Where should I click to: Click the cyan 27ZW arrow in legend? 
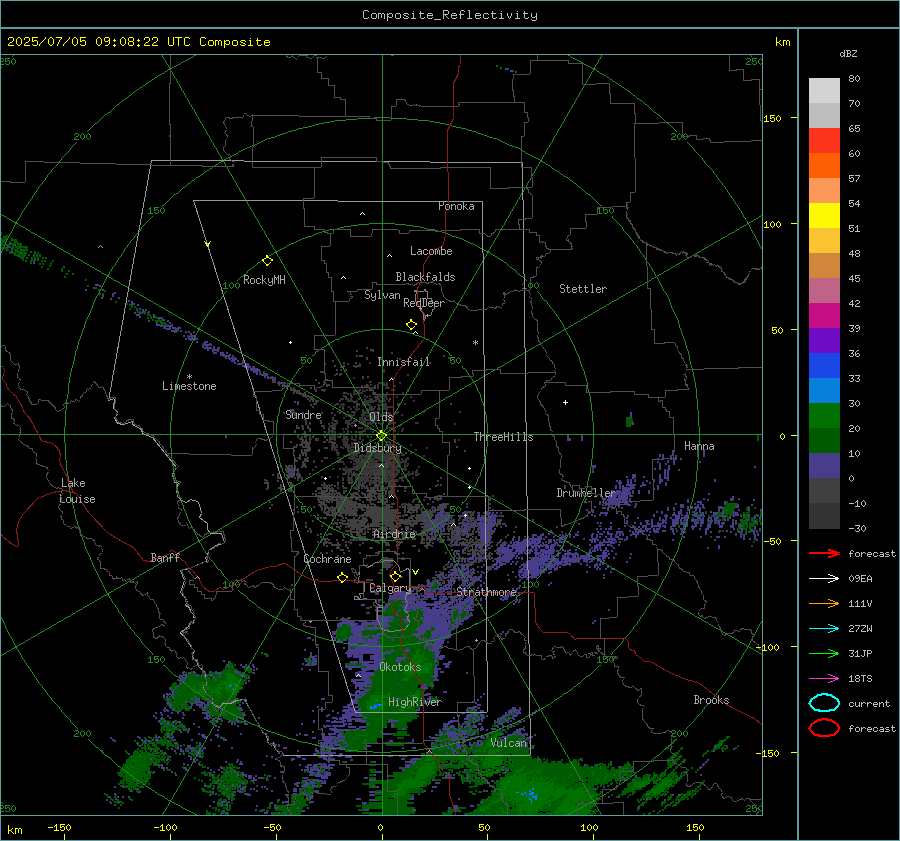(824, 629)
